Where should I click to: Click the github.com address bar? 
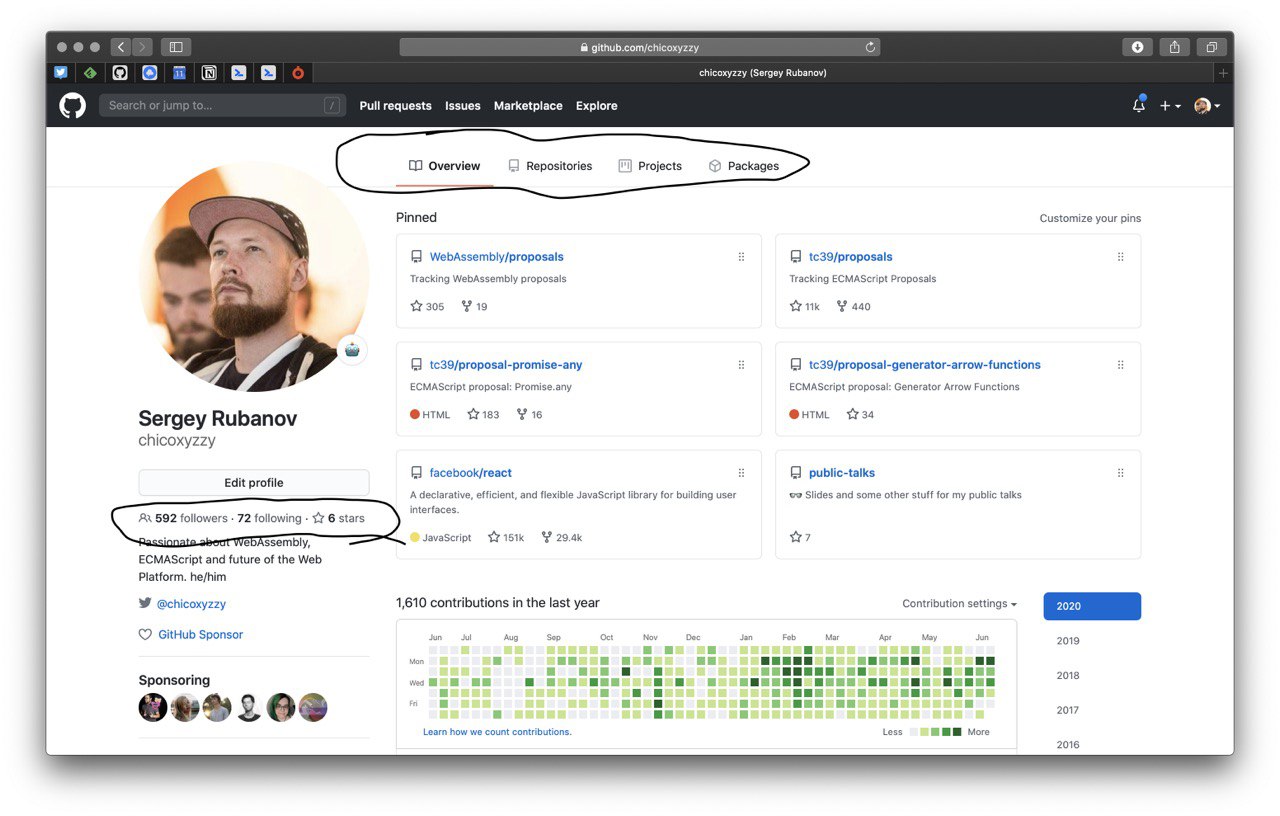[640, 47]
